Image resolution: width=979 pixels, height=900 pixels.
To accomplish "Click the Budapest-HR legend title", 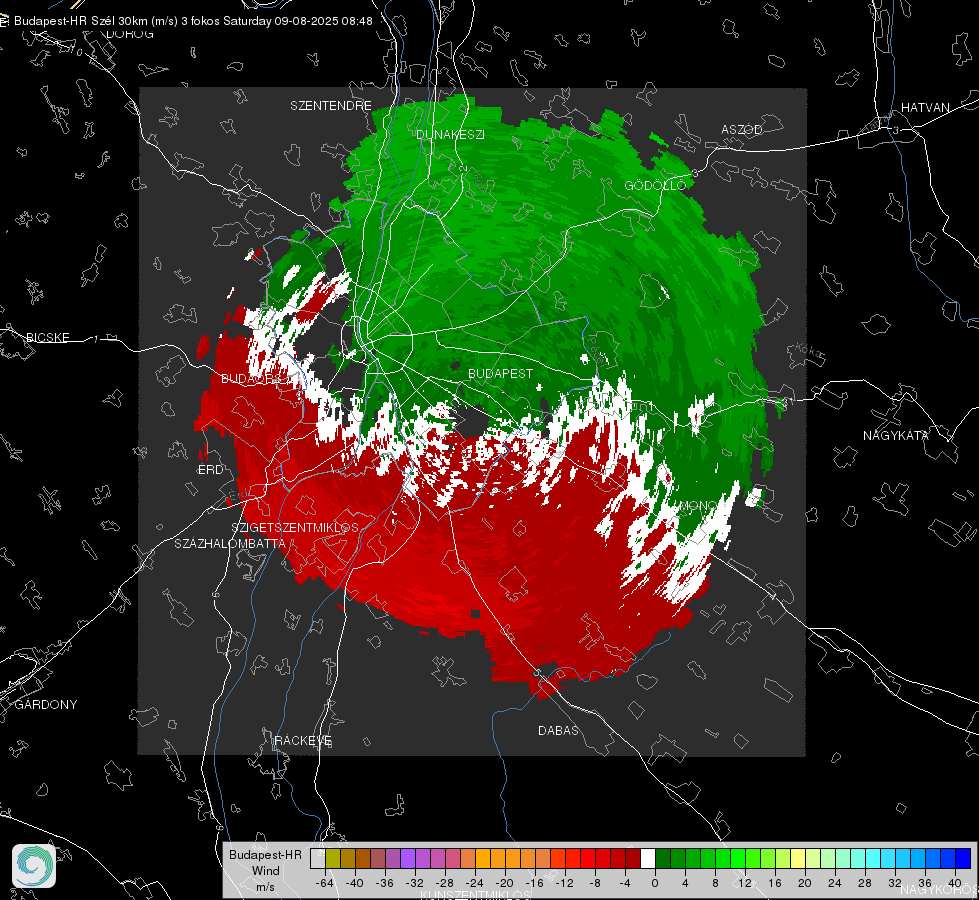I will pos(265,854).
